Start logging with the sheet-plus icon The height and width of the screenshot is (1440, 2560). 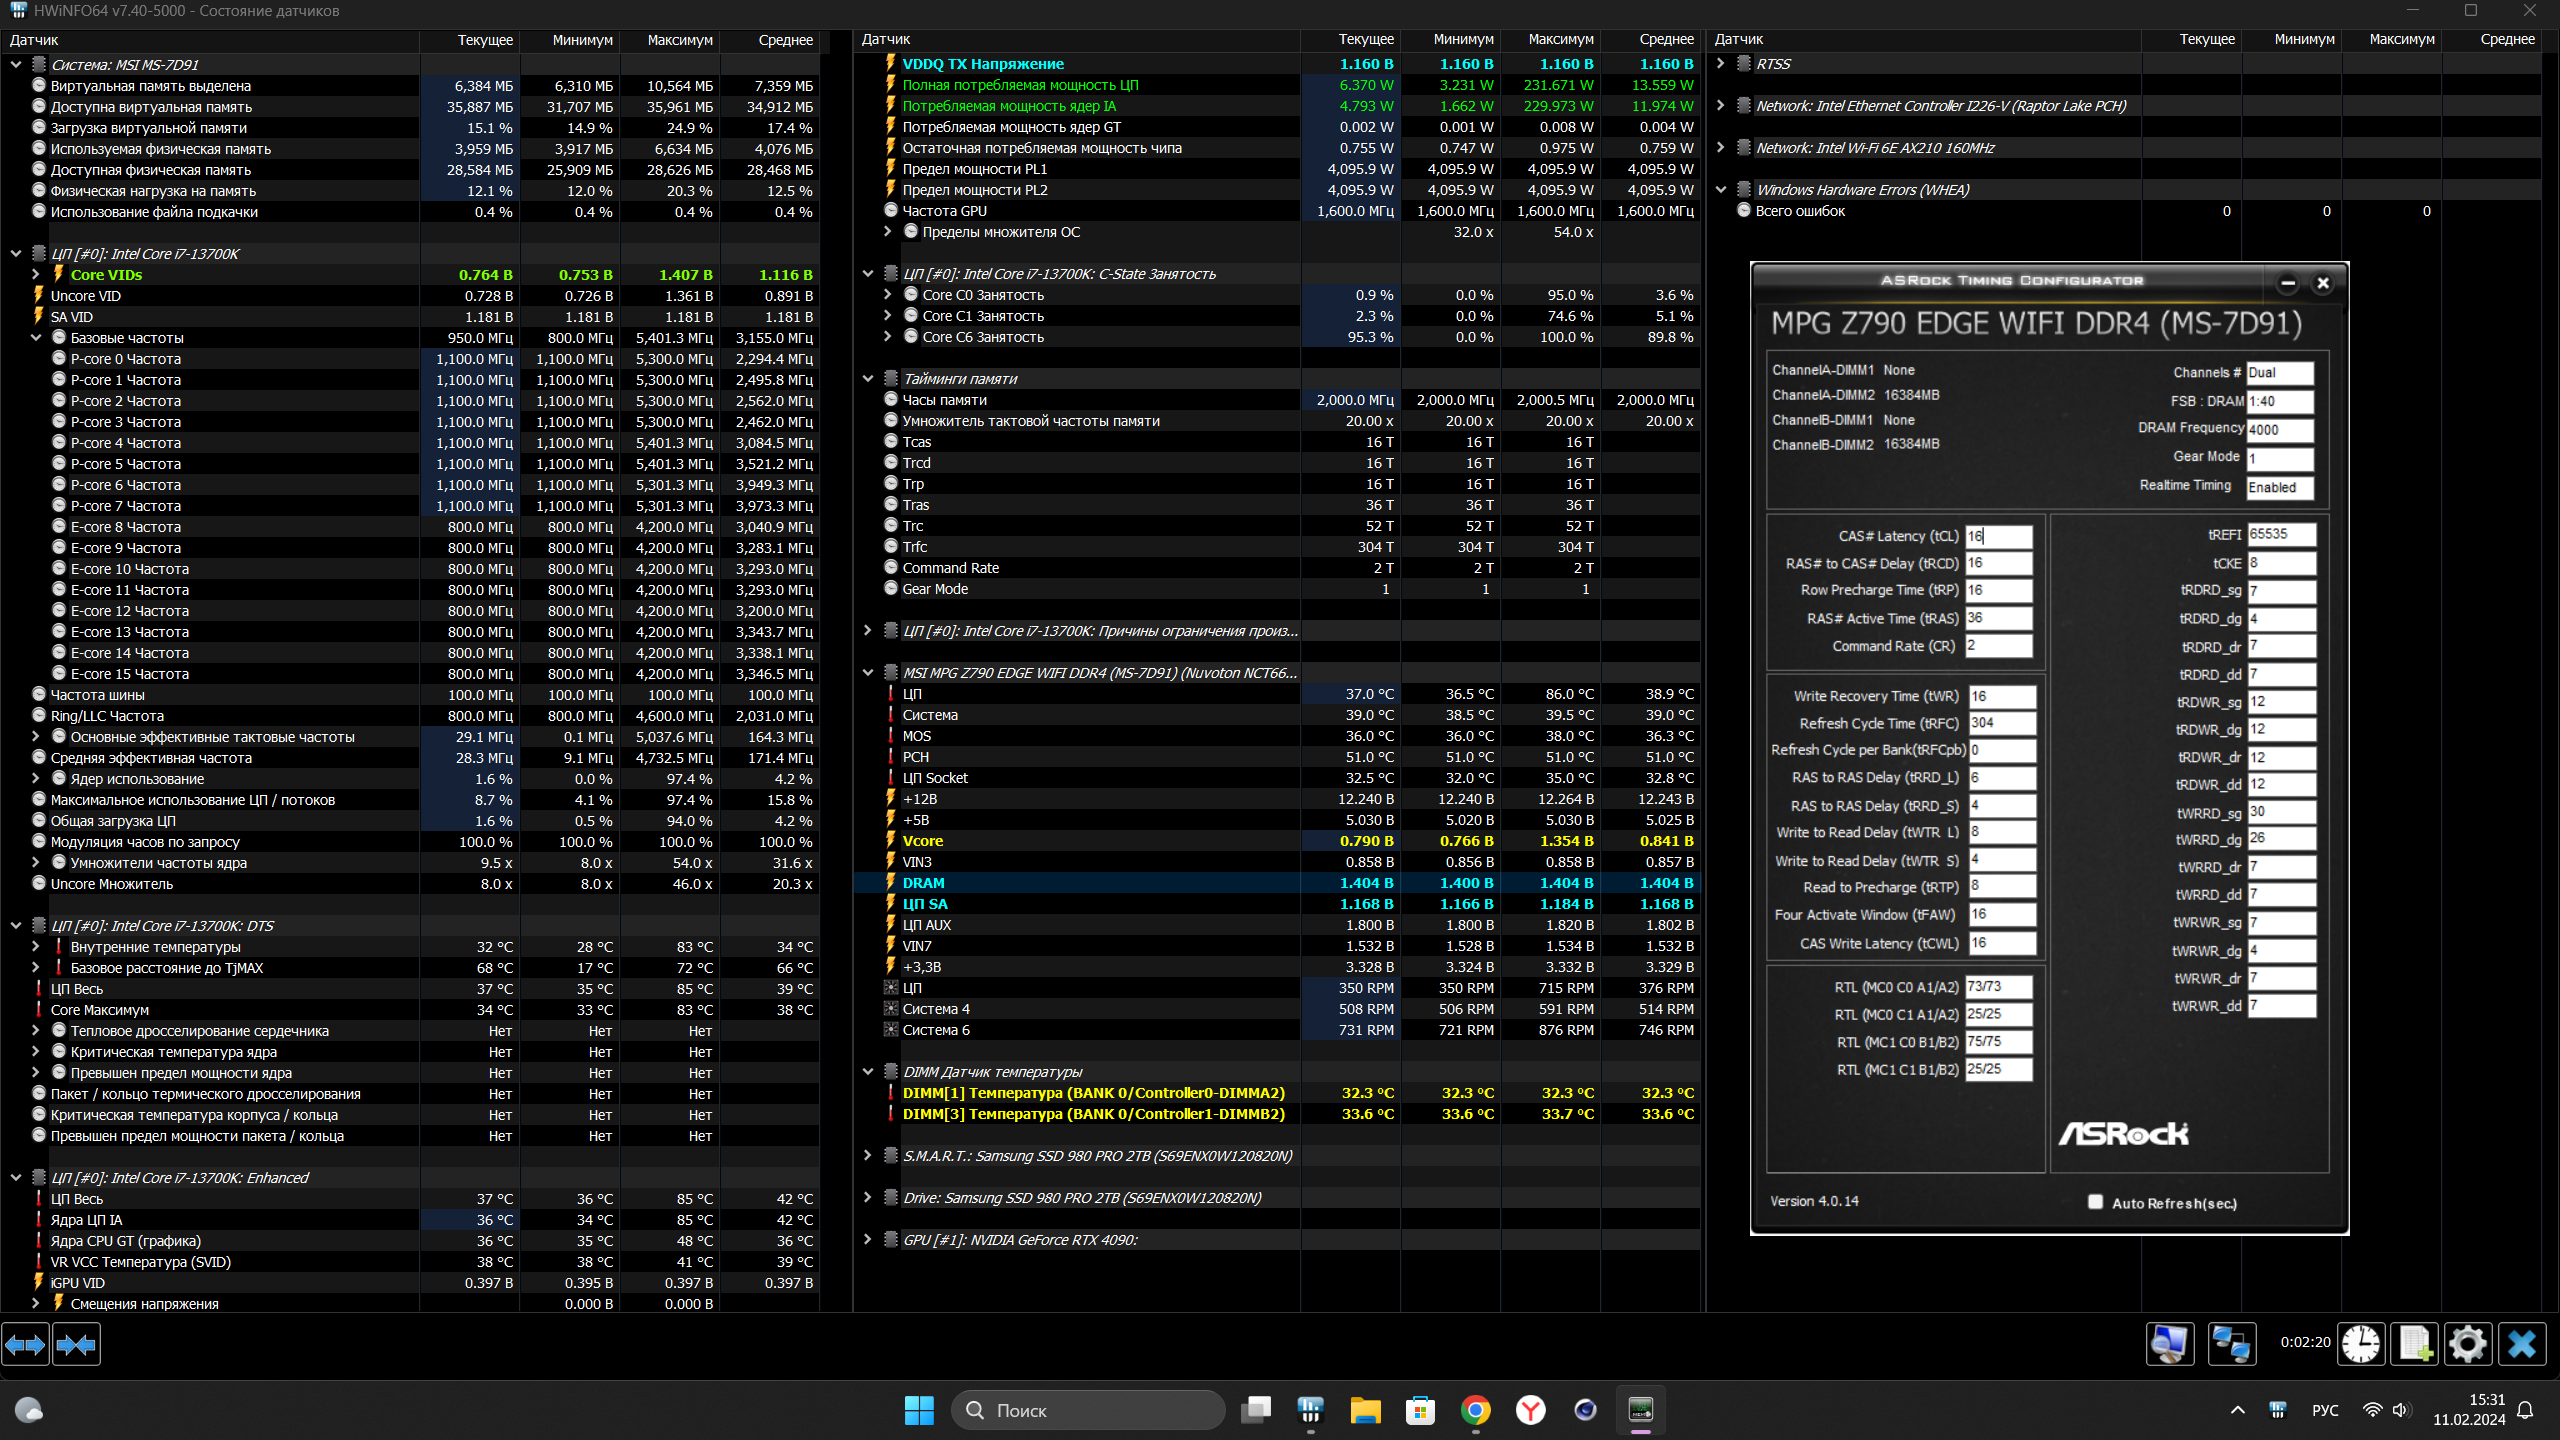(2414, 1343)
